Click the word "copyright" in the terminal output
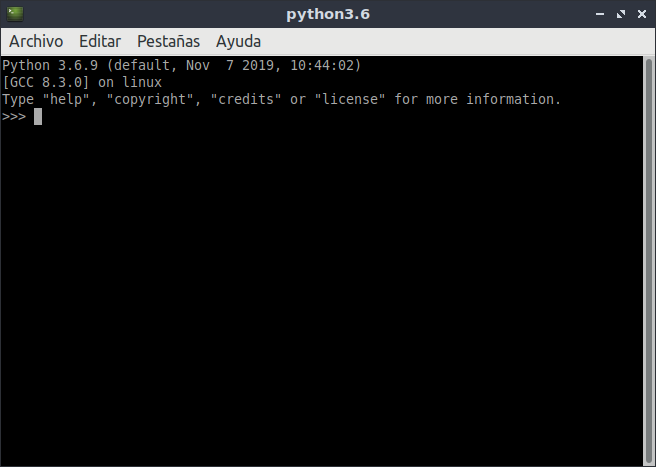Image resolution: width=656 pixels, height=467 pixels. click(150, 100)
